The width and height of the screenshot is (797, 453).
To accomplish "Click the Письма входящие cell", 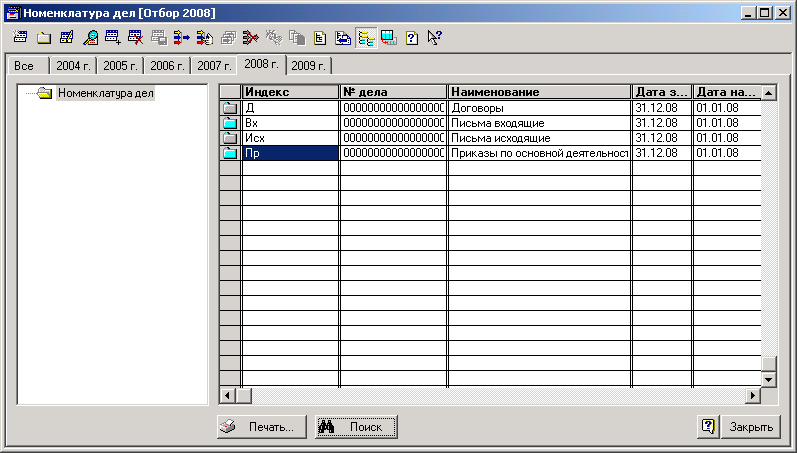I will [x=539, y=123].
